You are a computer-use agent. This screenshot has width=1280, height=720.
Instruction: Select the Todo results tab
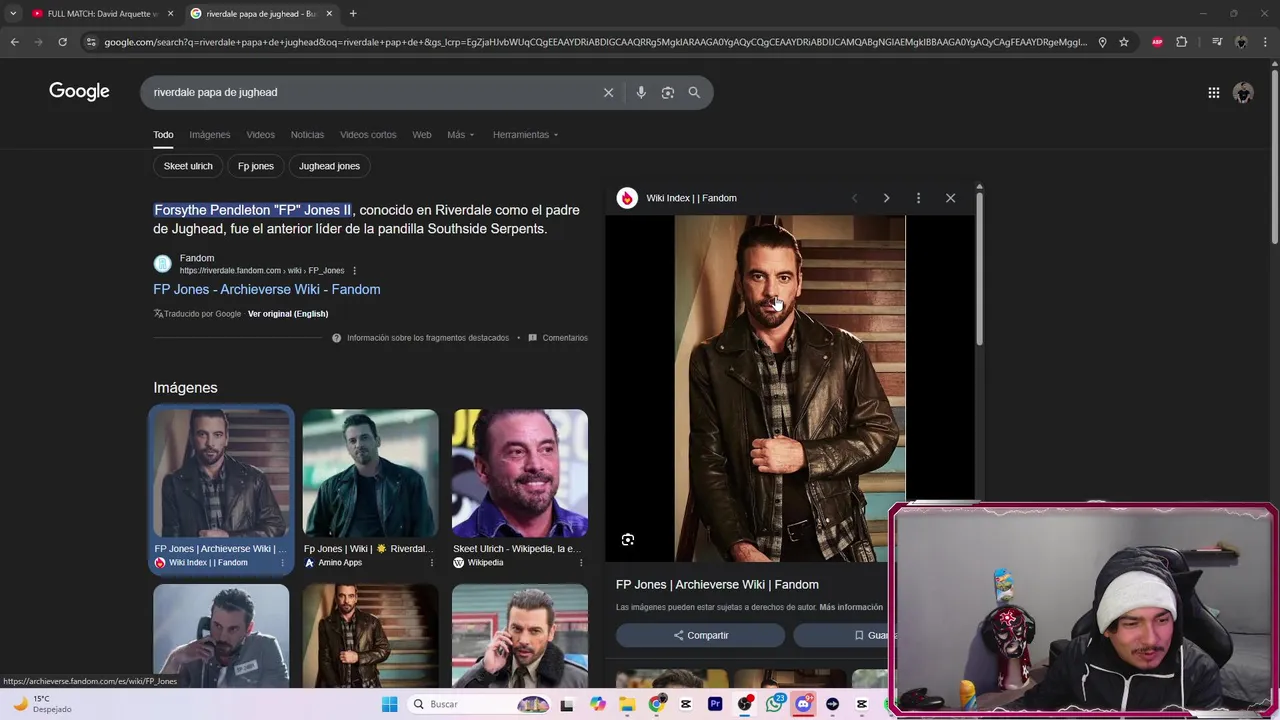pos(163,135)
